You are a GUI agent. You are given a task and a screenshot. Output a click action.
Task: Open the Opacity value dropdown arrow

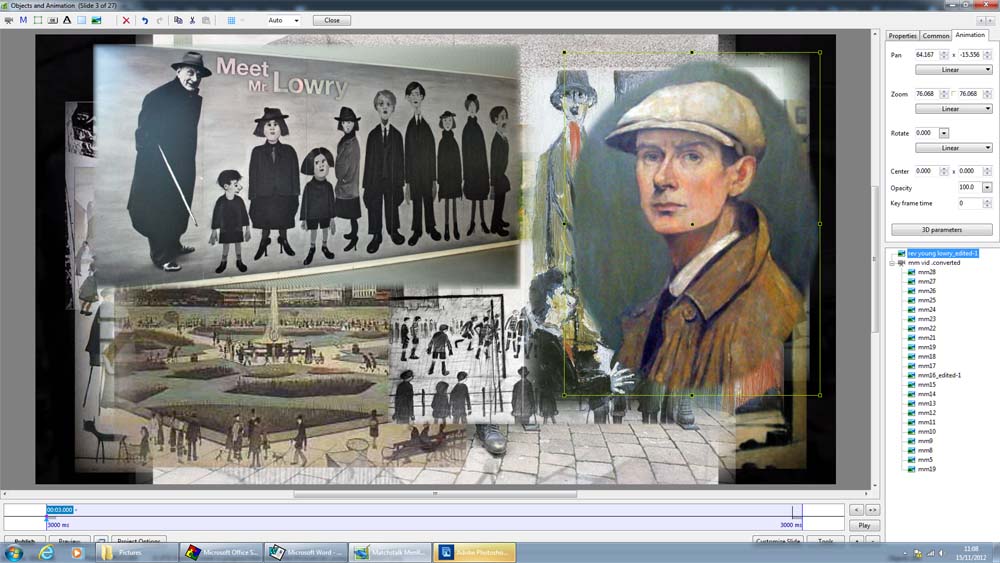coord(987,187)
